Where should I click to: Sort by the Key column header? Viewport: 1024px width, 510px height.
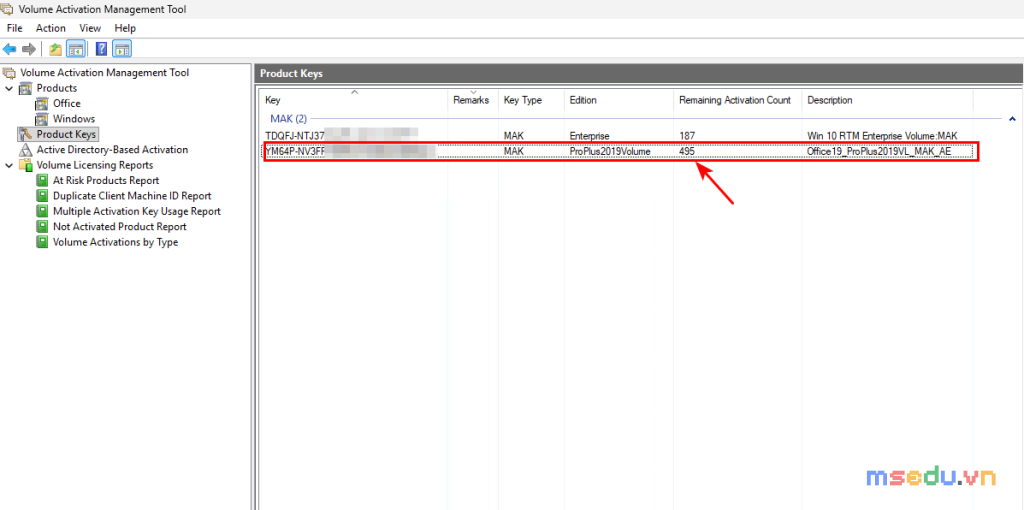(355, 100)
